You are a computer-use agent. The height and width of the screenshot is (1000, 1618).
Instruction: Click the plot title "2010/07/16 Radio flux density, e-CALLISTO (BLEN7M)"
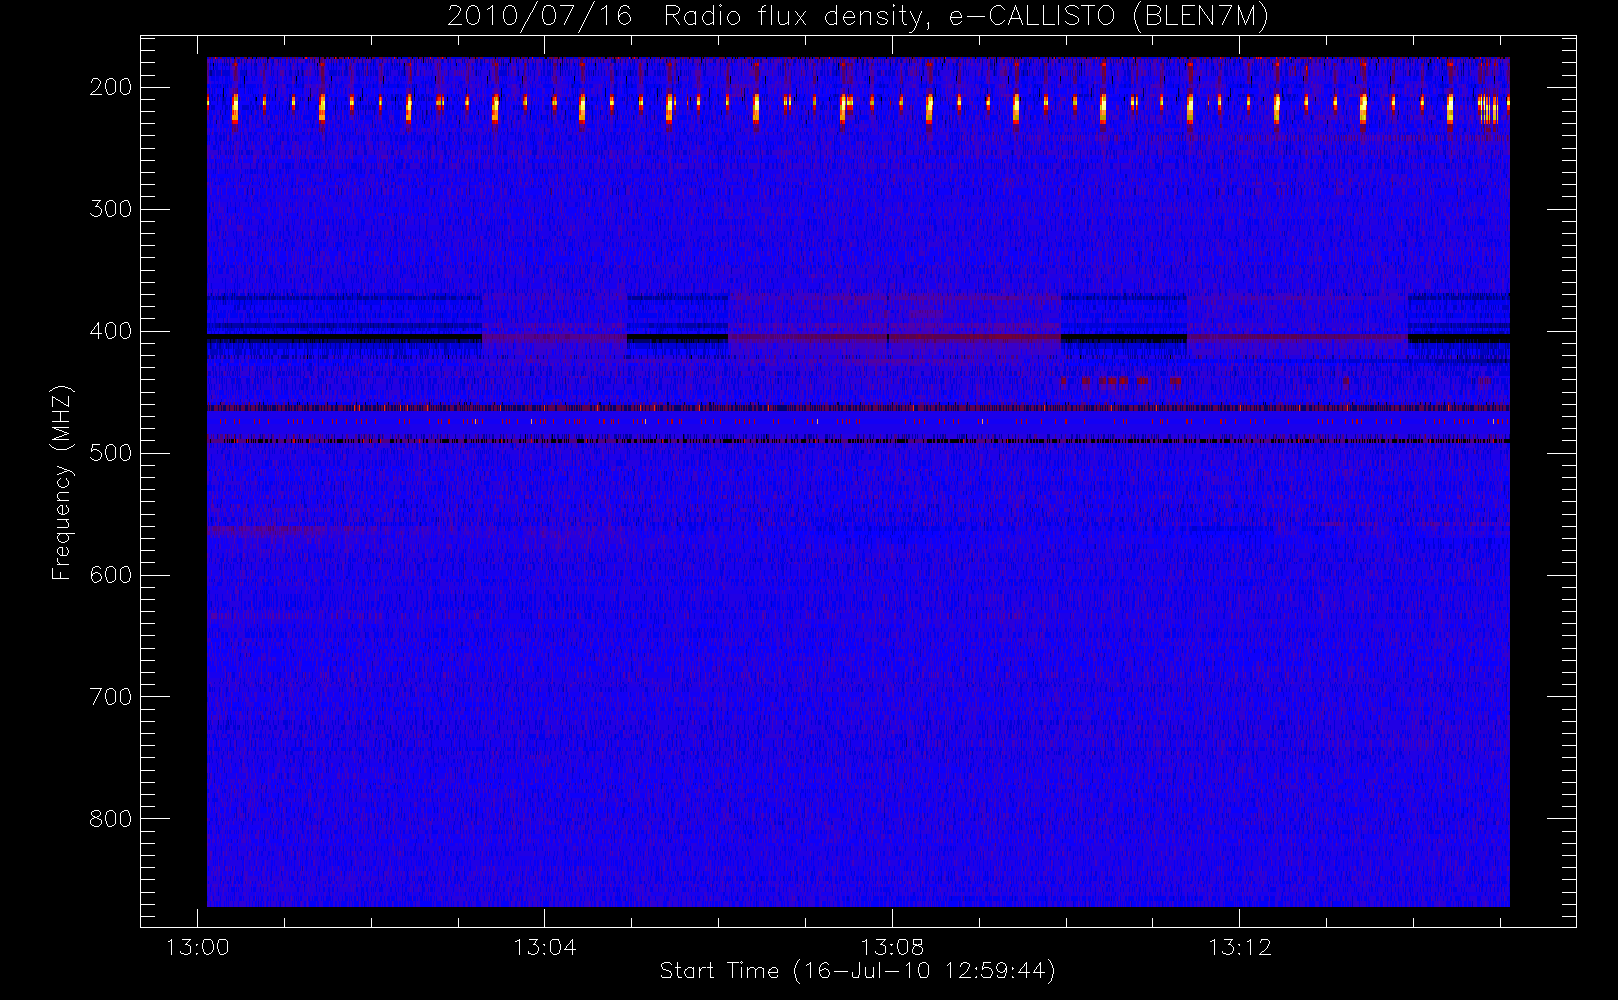858,17
